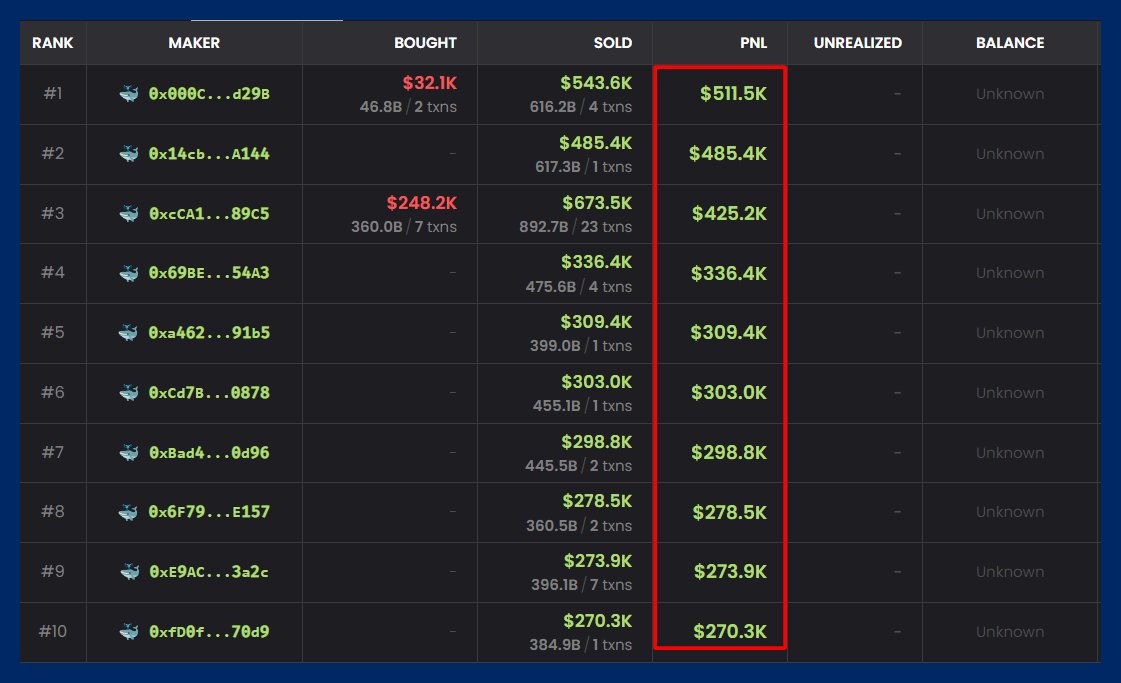Image resolution: width=1121 pixels, height=683 pixels.
Task: Click whale icon beside 0xBad4...0d96
Action: [x=129, y=453]
